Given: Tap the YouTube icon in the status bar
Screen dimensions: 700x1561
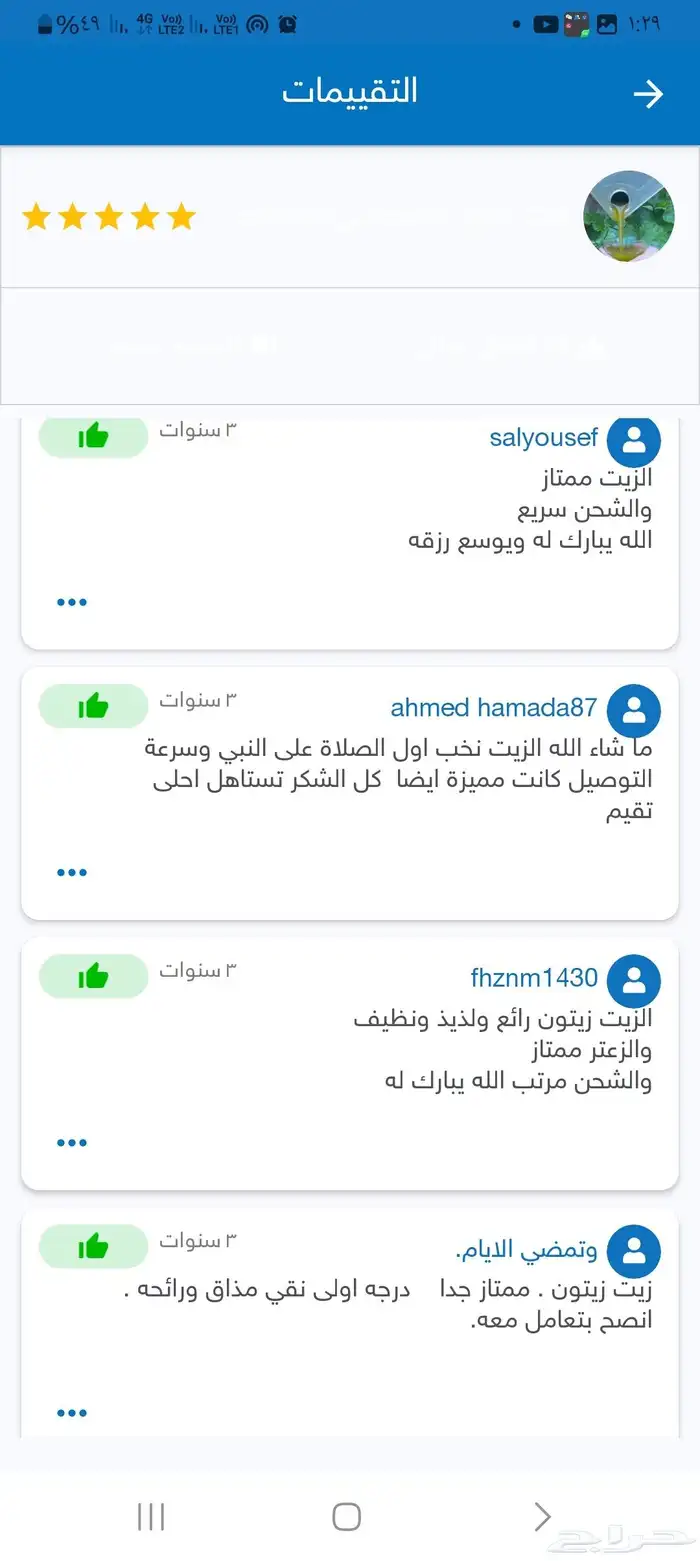Looking at the screenshot, I should [546, 22].
